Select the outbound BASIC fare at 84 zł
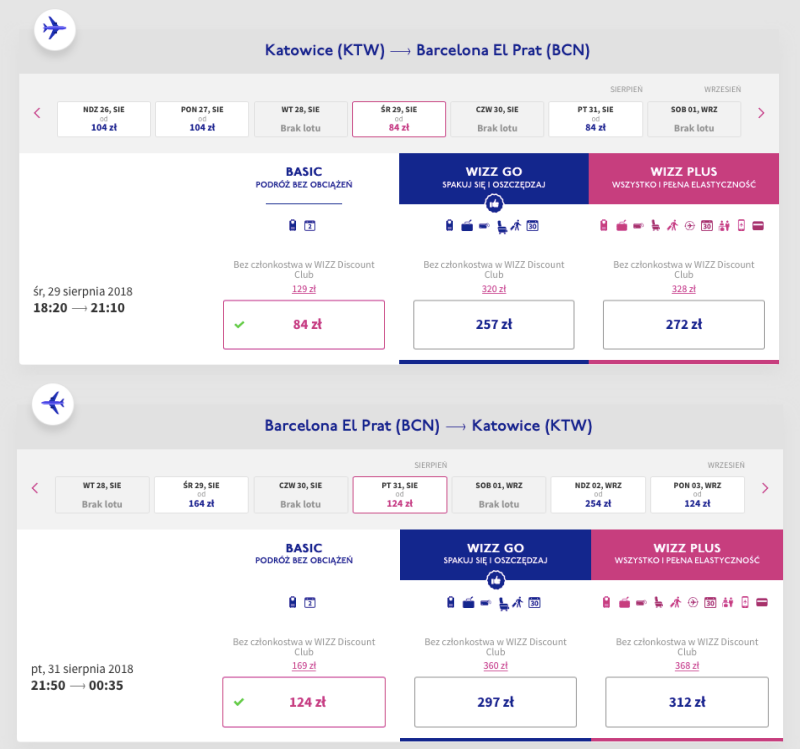Image resolution: width=800 pixels, height=749 pixels. coord(304,324)
